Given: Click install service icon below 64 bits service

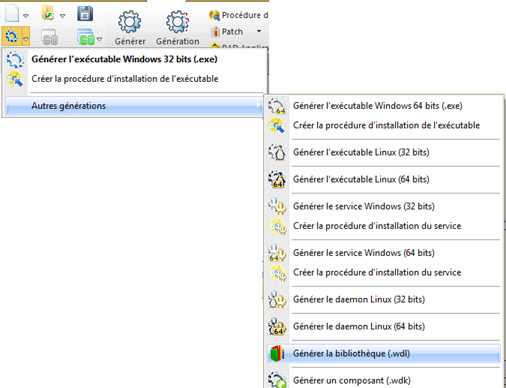Looking at the screenshot, I should (278, 273).
